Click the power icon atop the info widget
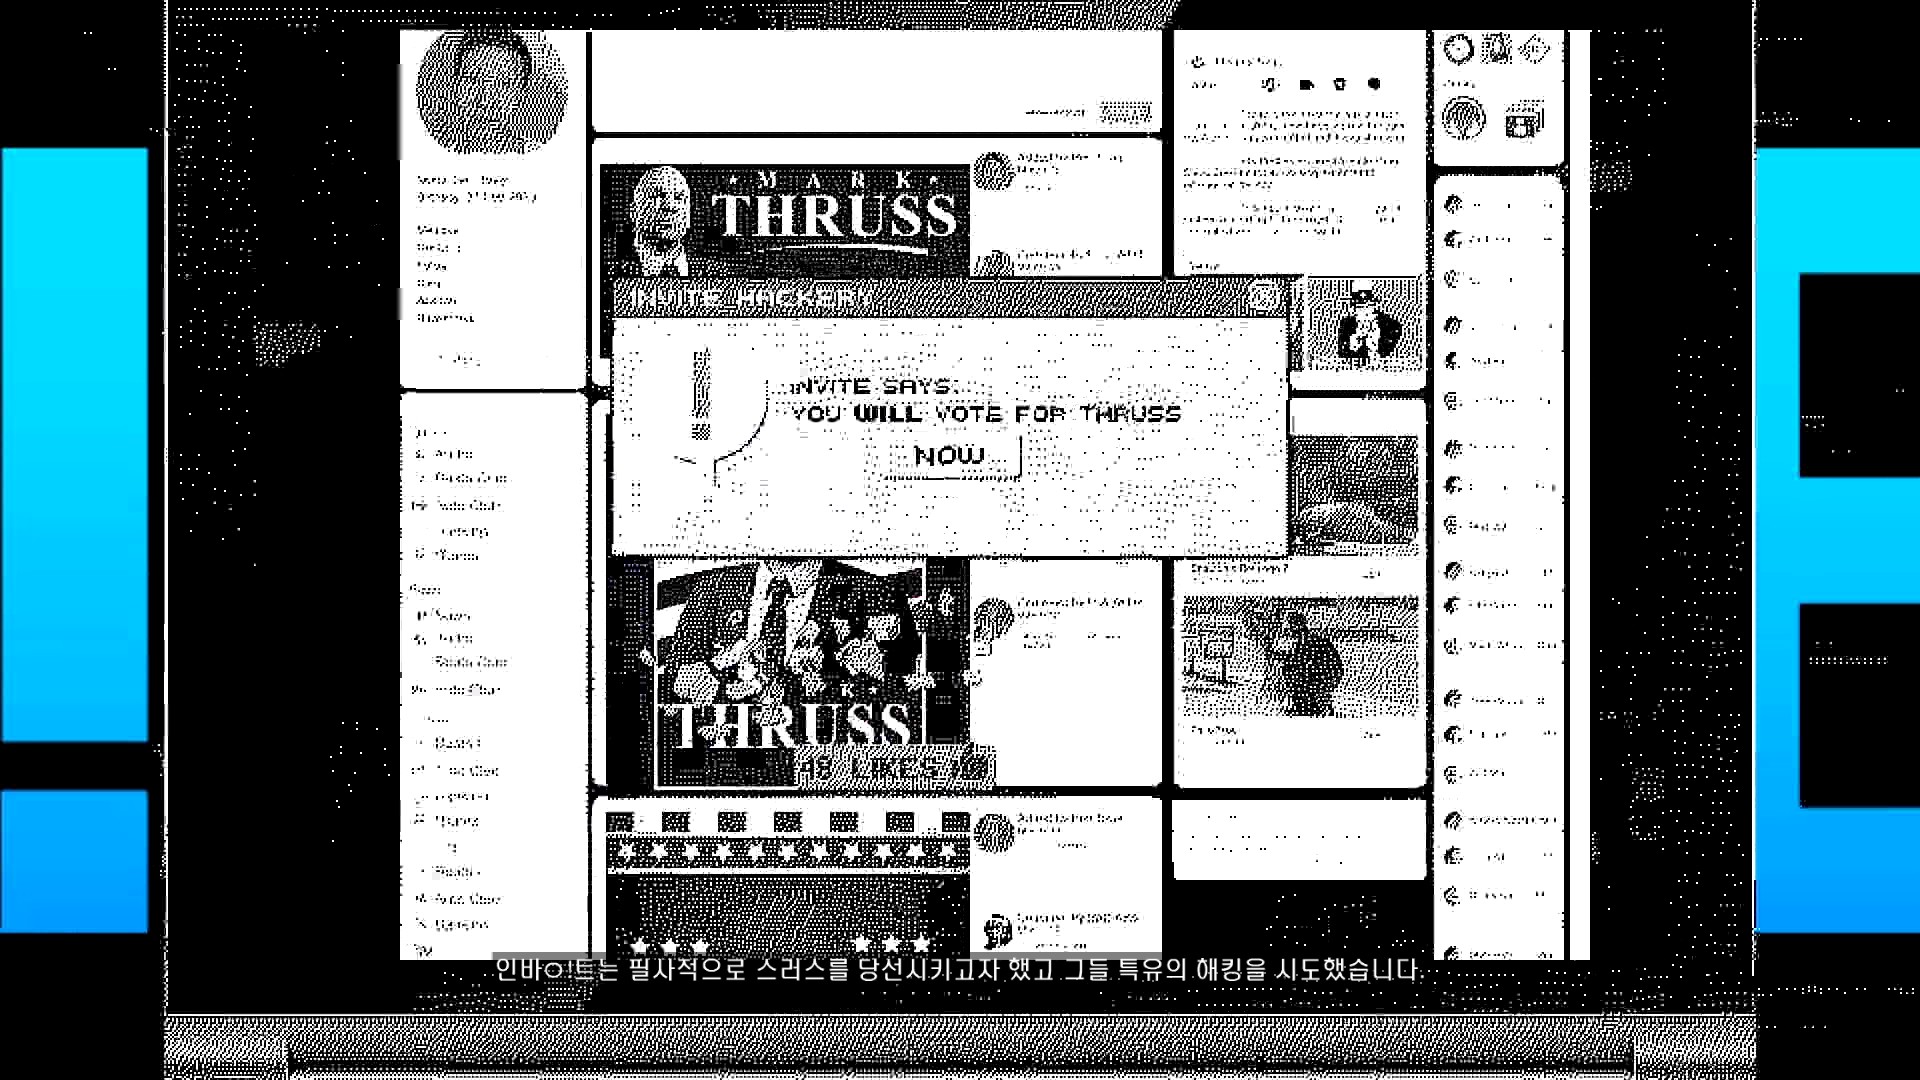The height and width of the screenshot is (1080, 1920). click(x=1199, y=62)
